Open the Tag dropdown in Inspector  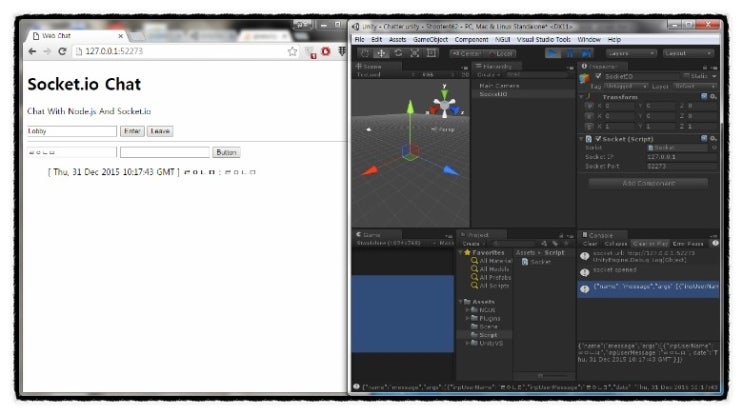point(626,86)
